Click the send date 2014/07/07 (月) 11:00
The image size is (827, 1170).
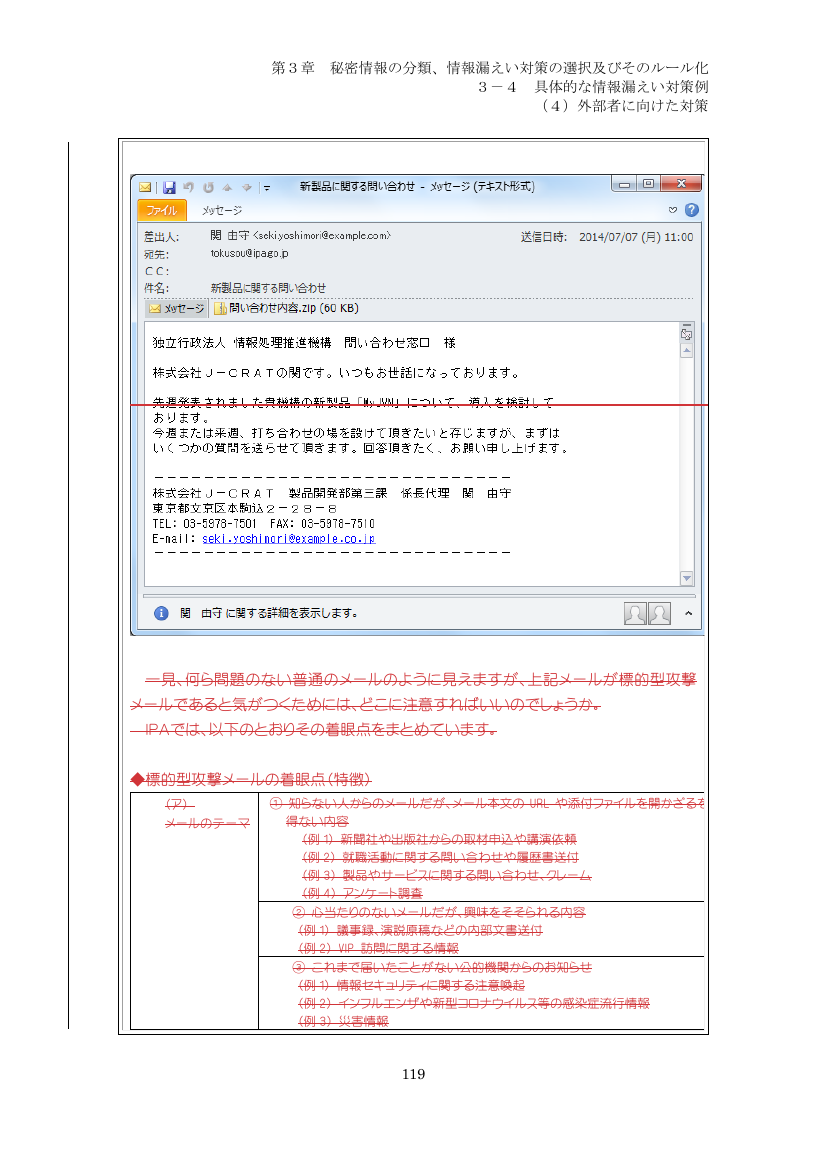(x=636, y=237)
